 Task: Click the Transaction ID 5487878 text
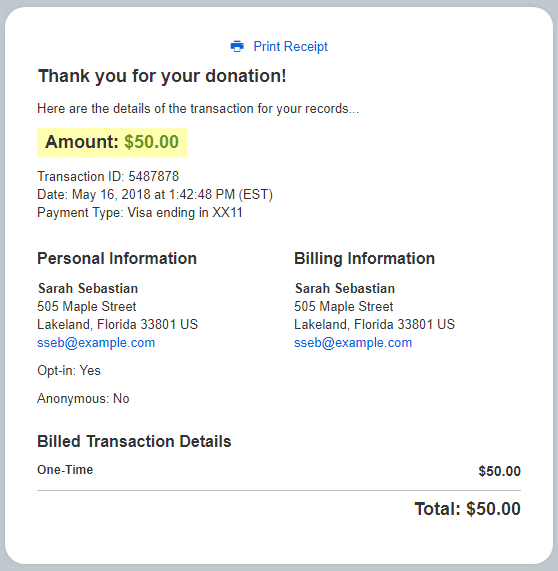(108, 176)
